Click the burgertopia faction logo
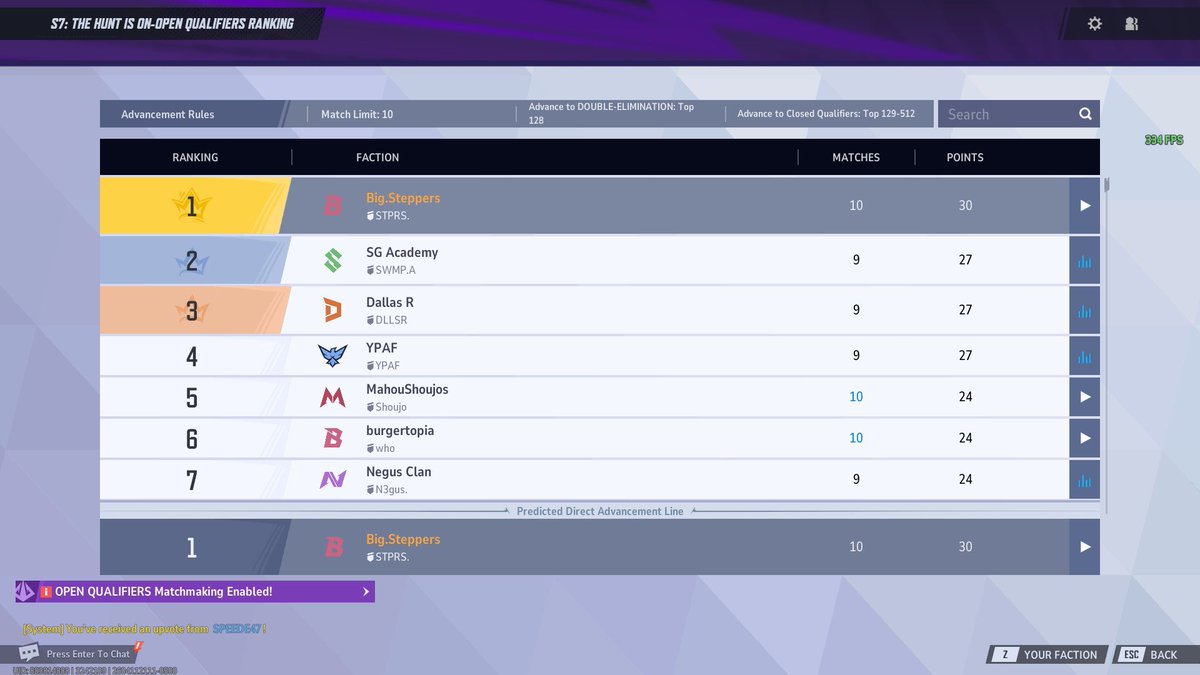 click(x=333, y=438)
